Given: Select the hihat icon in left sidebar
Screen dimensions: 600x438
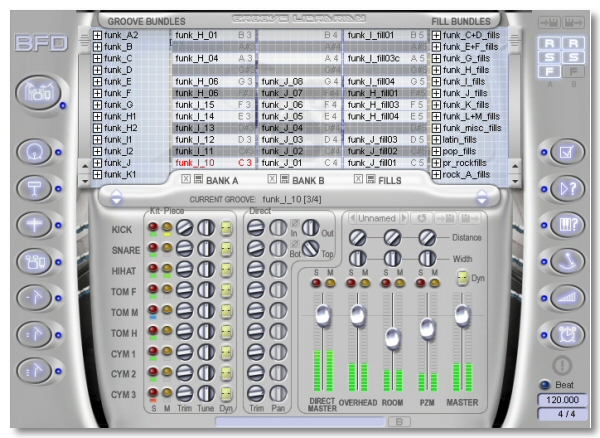Looking at the screenshot, I should click(34, 225).
